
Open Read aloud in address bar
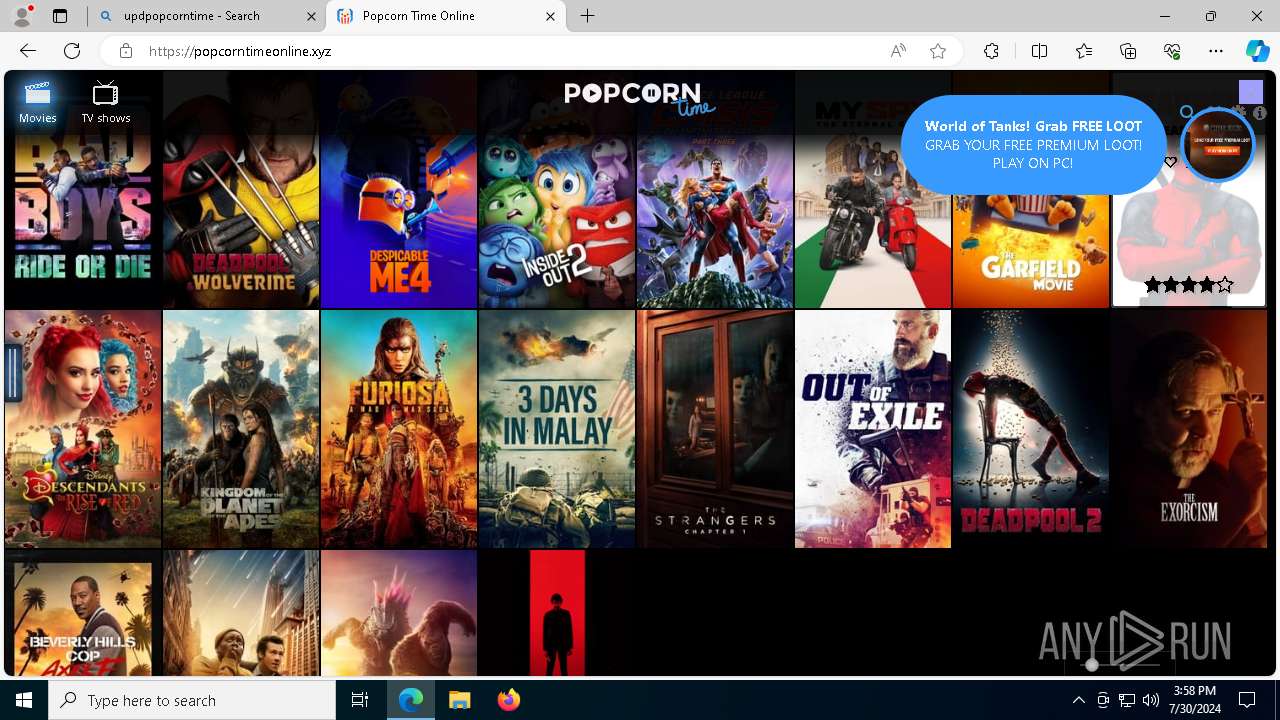pos(898,51)
